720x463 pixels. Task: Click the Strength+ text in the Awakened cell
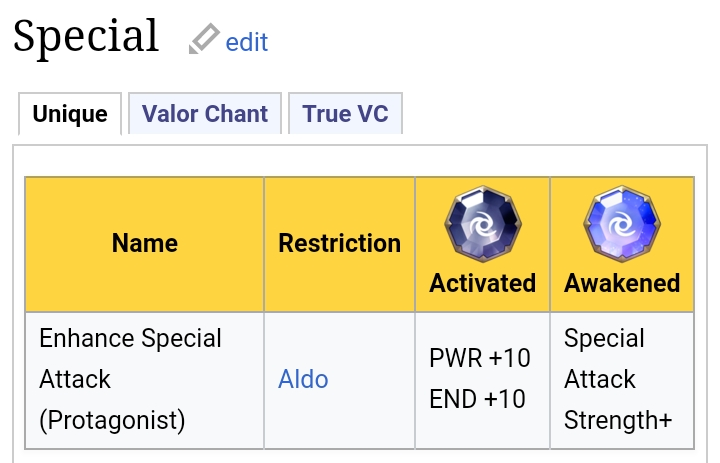618,420
